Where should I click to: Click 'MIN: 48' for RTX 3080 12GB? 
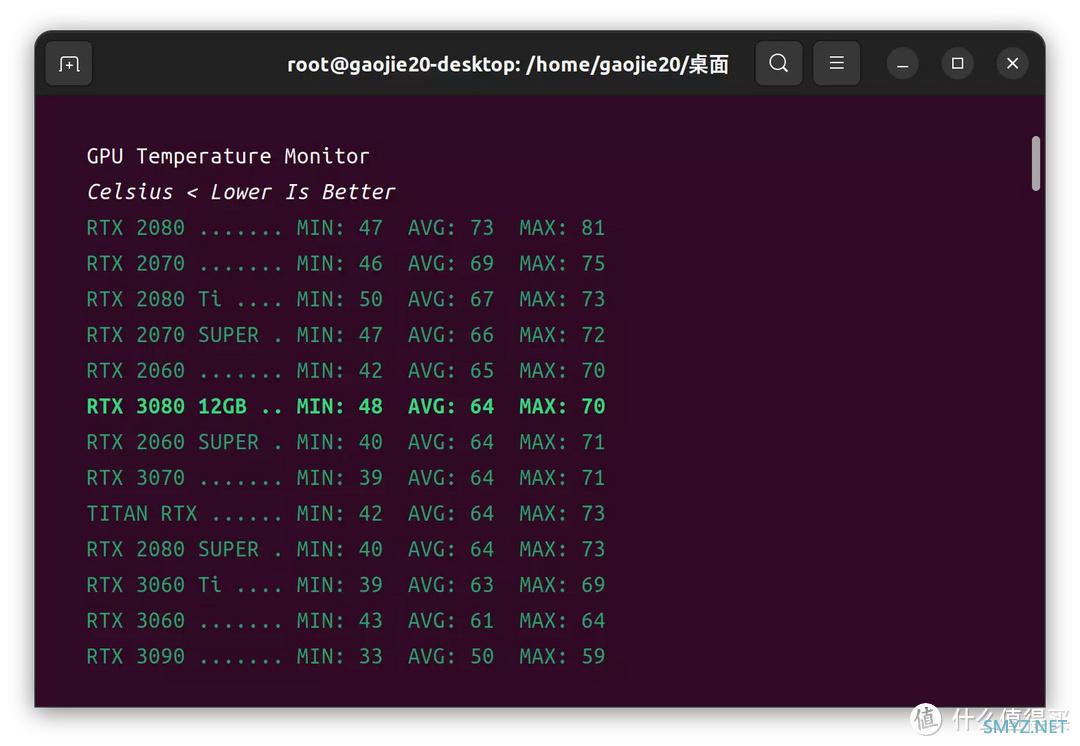(340, 406)
